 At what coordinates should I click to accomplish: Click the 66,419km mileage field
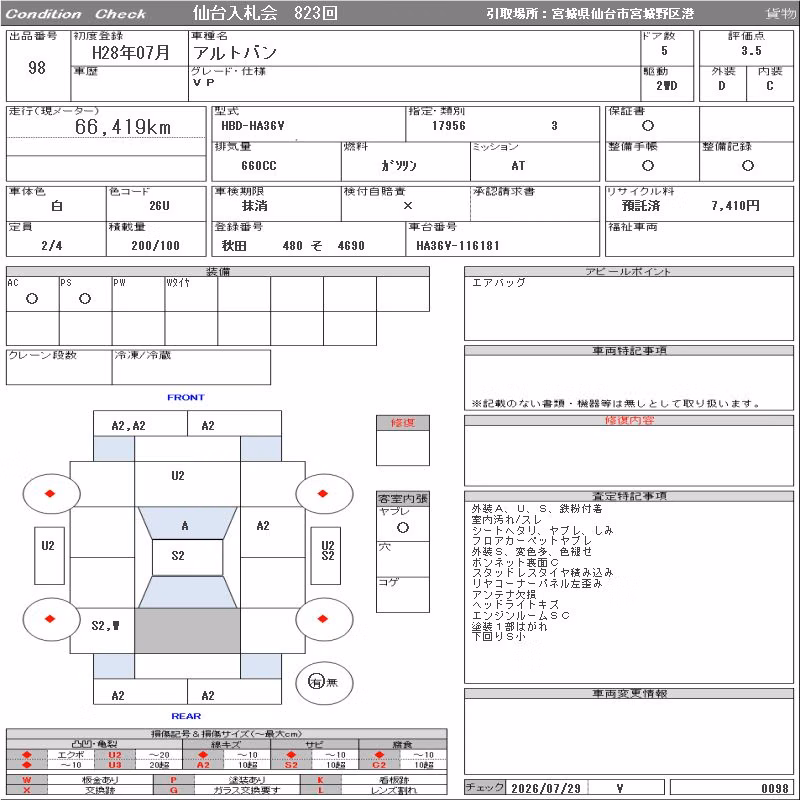[x=106, y=127]
